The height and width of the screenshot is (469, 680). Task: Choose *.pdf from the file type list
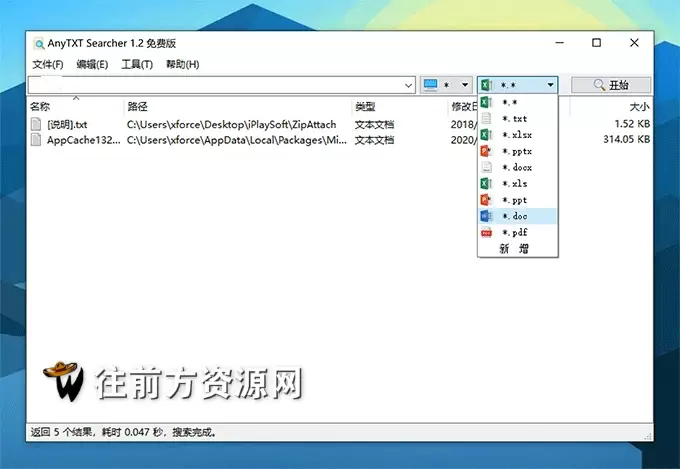click(x=517, y=233)
